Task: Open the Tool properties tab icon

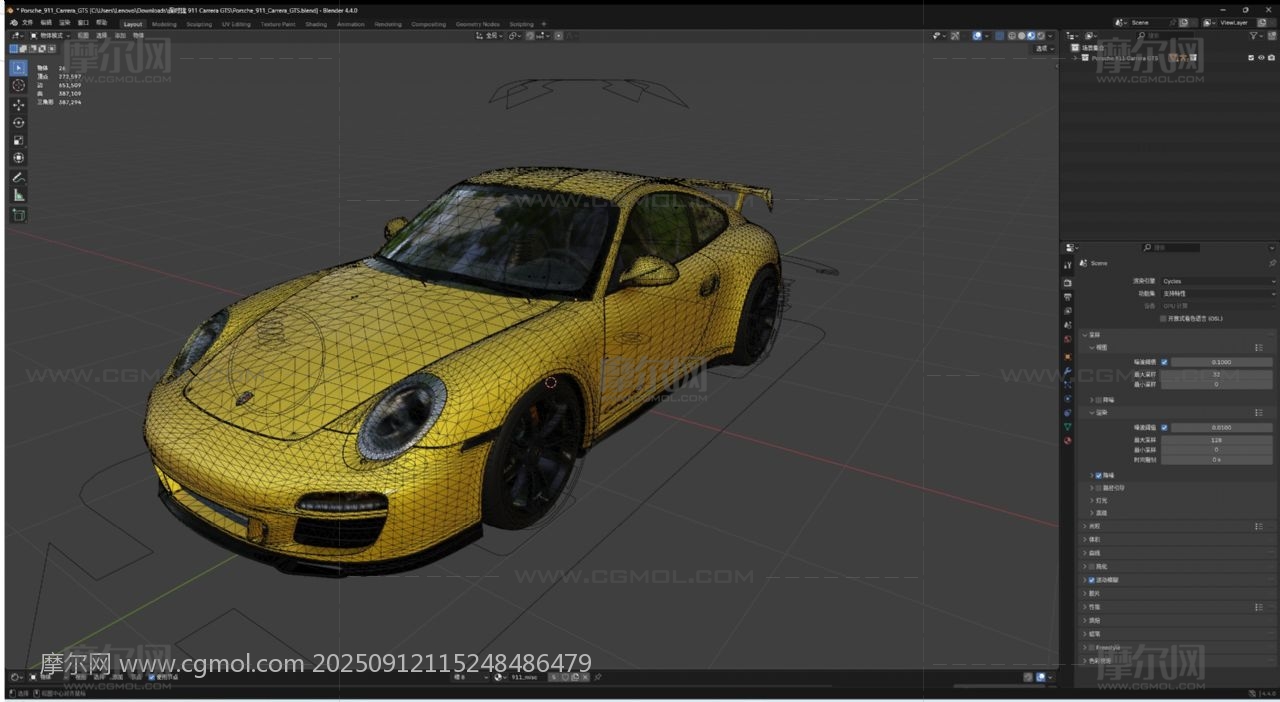Action: click(1068, 265)
